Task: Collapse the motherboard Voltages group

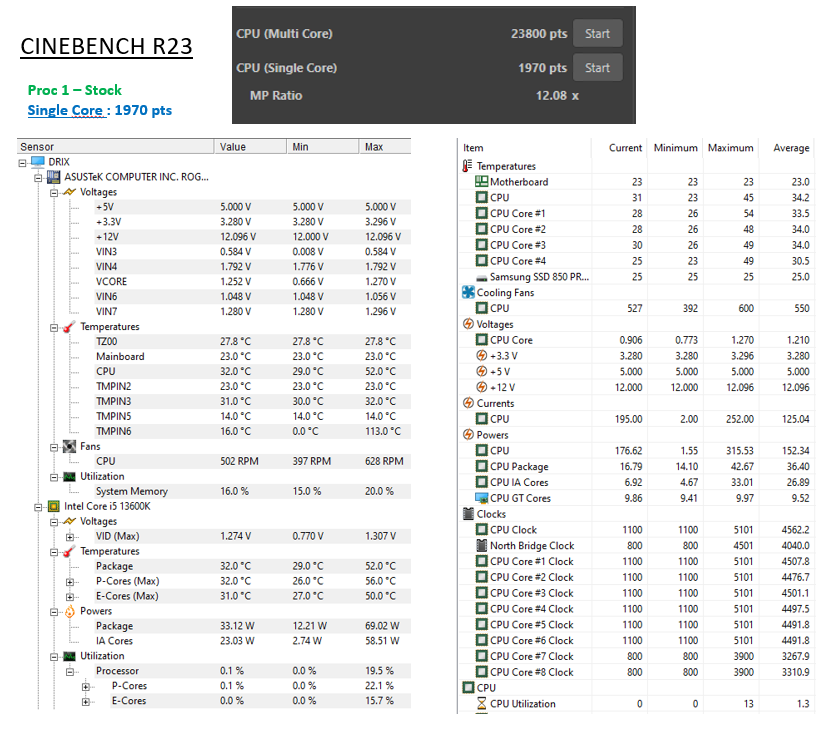Action: (54, 193)
